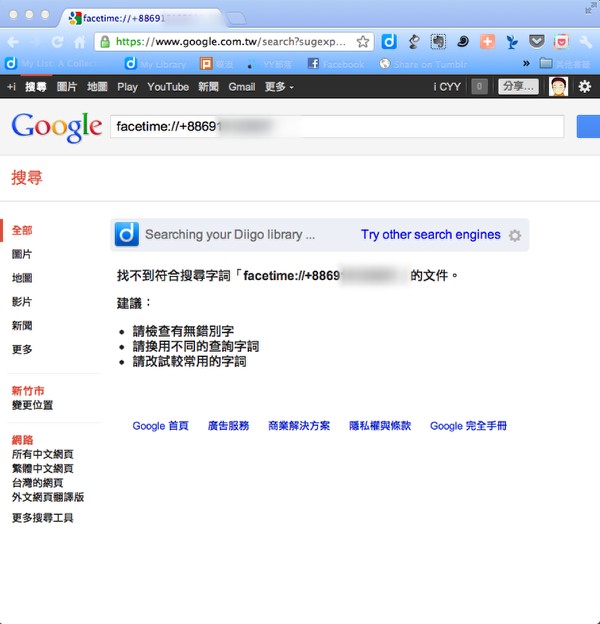Click the browser tab titled facetime://+8869

(x=141, y=18)
